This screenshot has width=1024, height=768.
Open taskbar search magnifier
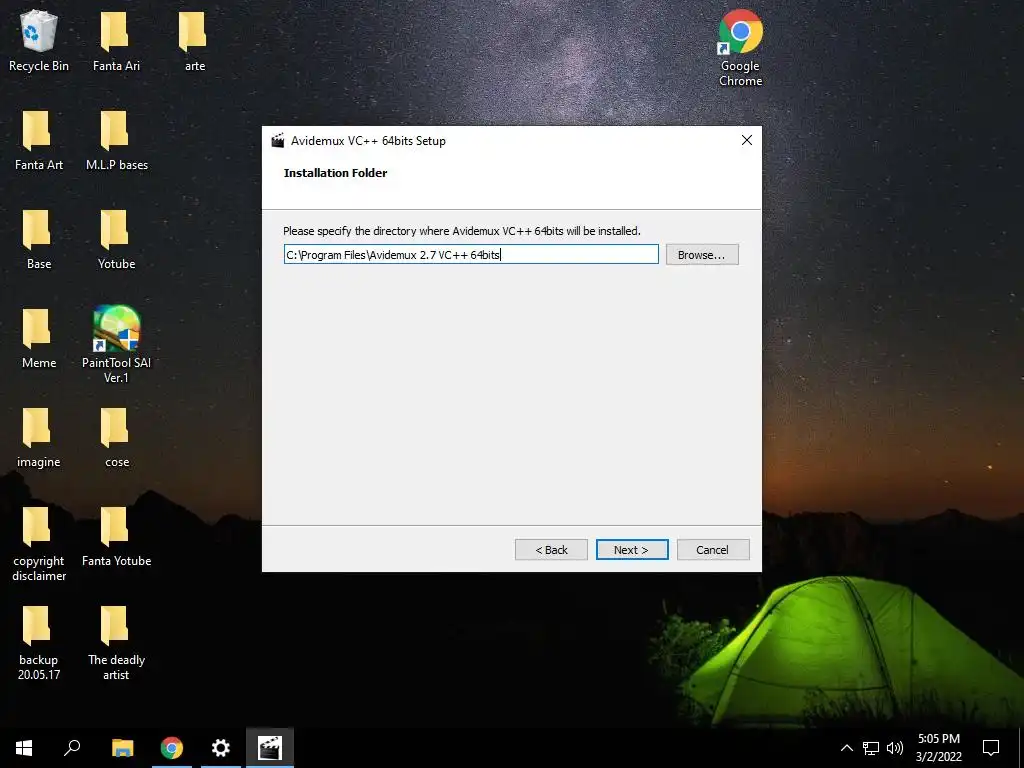click(72, 748)
